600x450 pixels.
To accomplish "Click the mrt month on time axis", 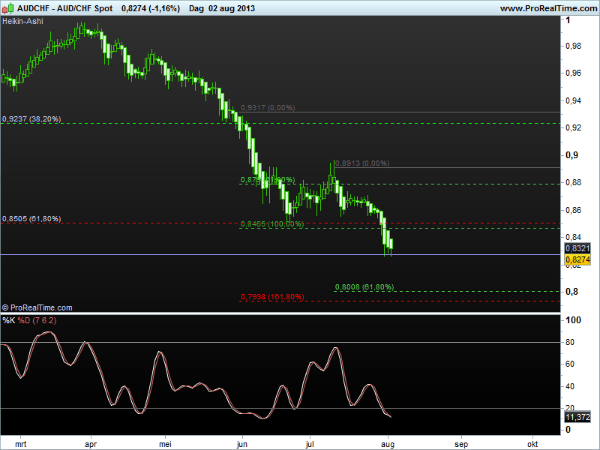I will click(x=20, y=444).
